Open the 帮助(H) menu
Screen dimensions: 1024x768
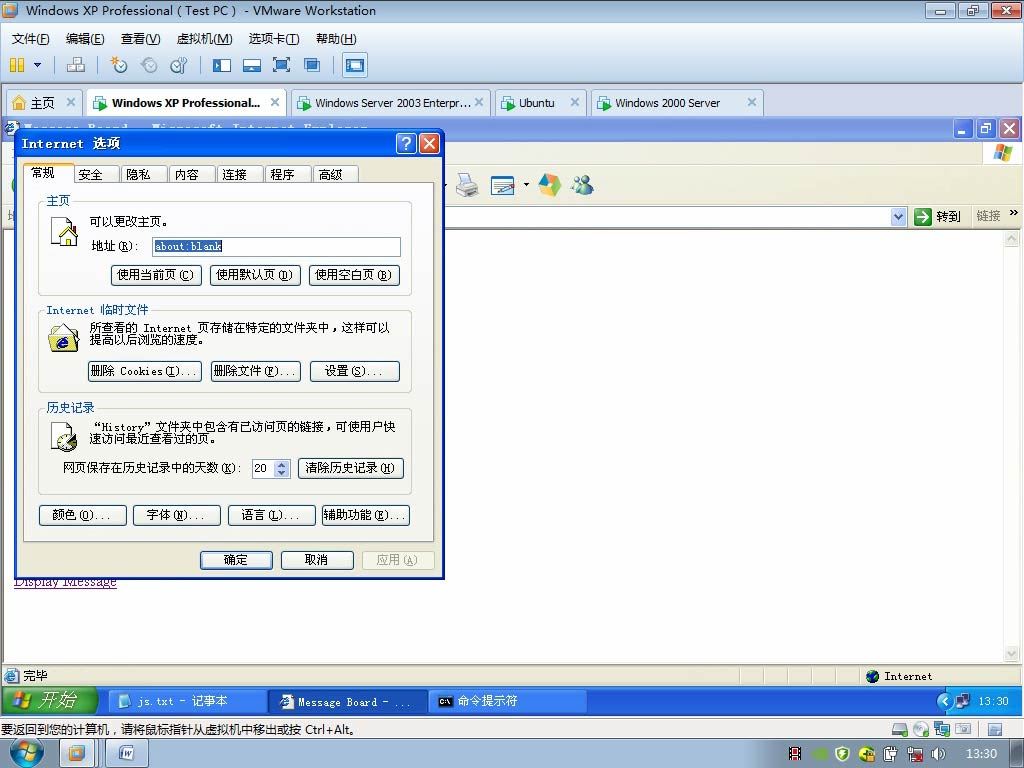coord(336,39)
